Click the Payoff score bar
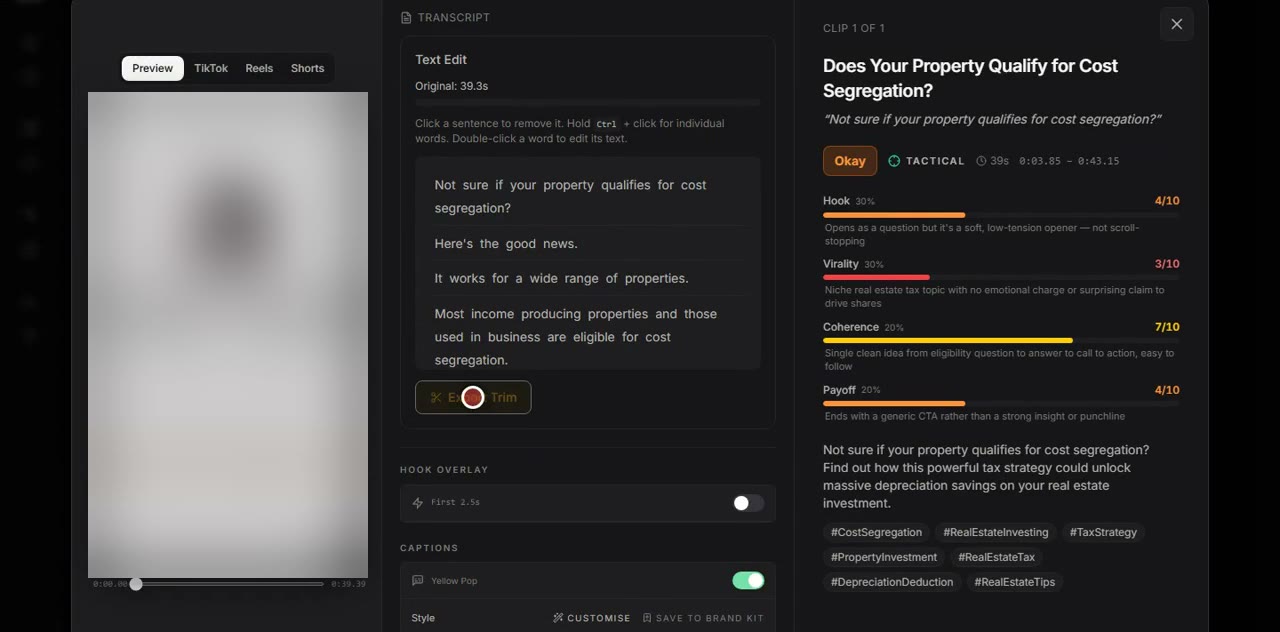Screen dimensions: 1280x632 point(1001,403)
